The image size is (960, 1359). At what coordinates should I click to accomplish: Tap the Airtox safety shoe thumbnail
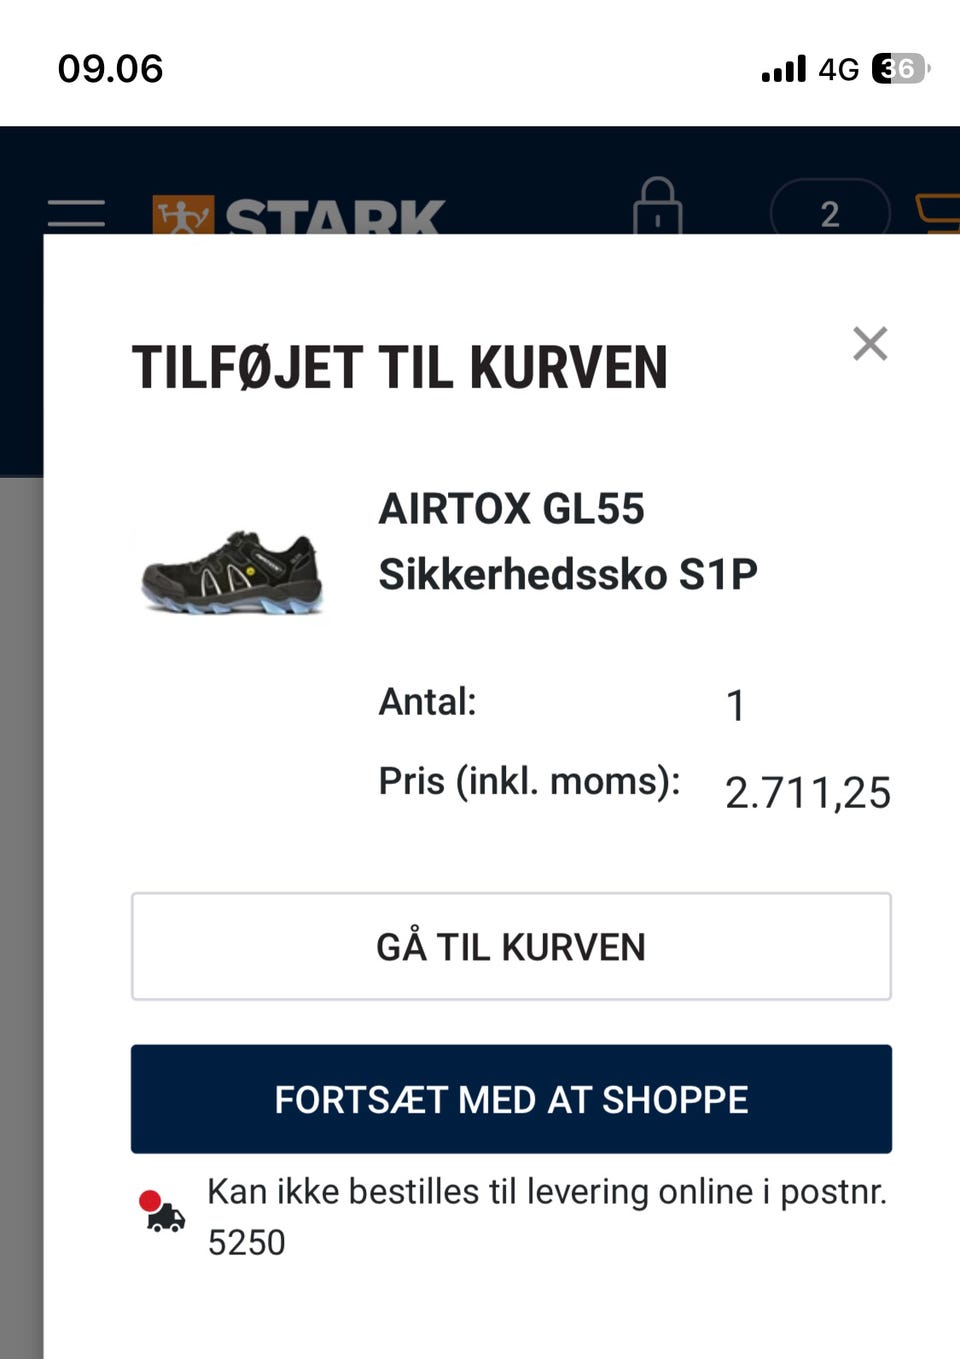point(232,572)
